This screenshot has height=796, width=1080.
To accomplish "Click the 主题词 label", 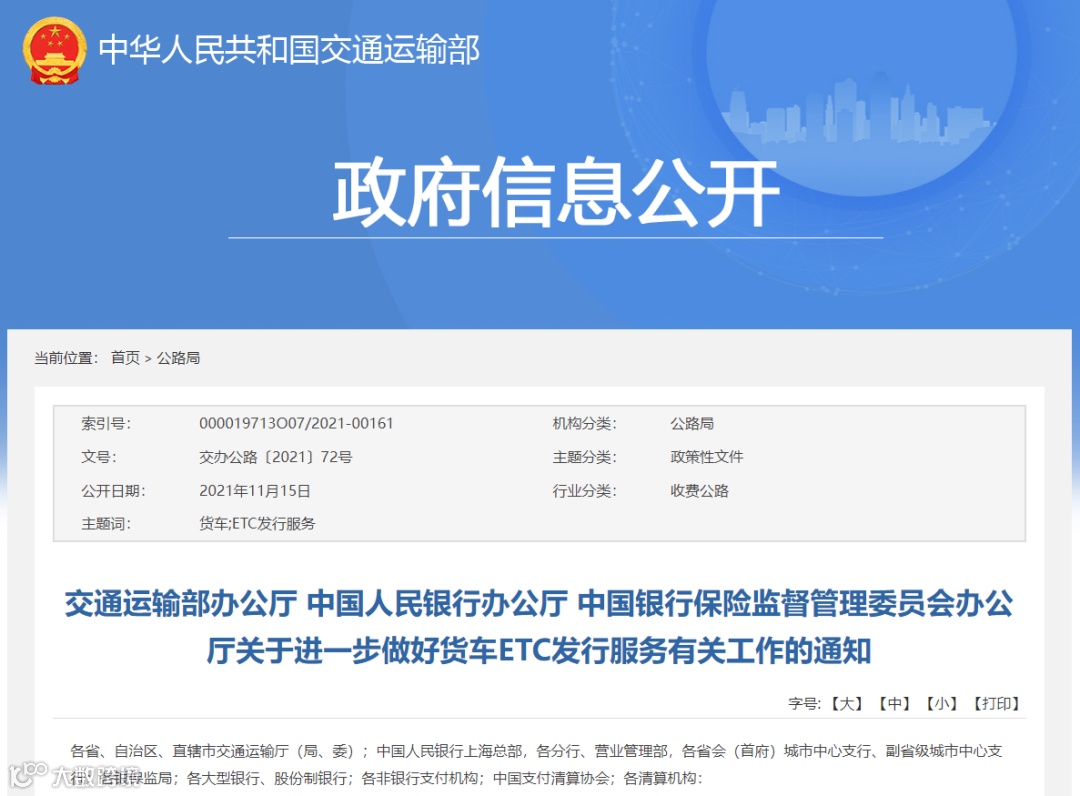I will (x=106, y=524).
